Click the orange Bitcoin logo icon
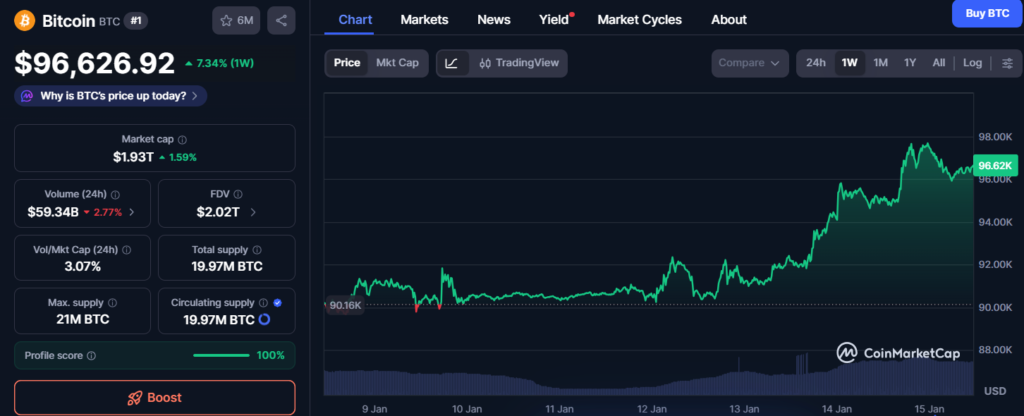The image size is (1024, 416). coord(25,20)
